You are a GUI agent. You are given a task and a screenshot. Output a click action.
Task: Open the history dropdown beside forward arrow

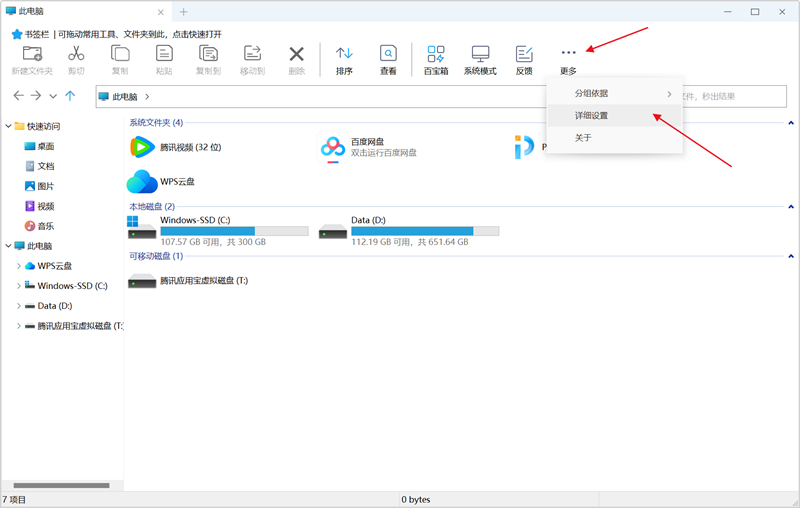pyautogui.click(x=53, y=97)
